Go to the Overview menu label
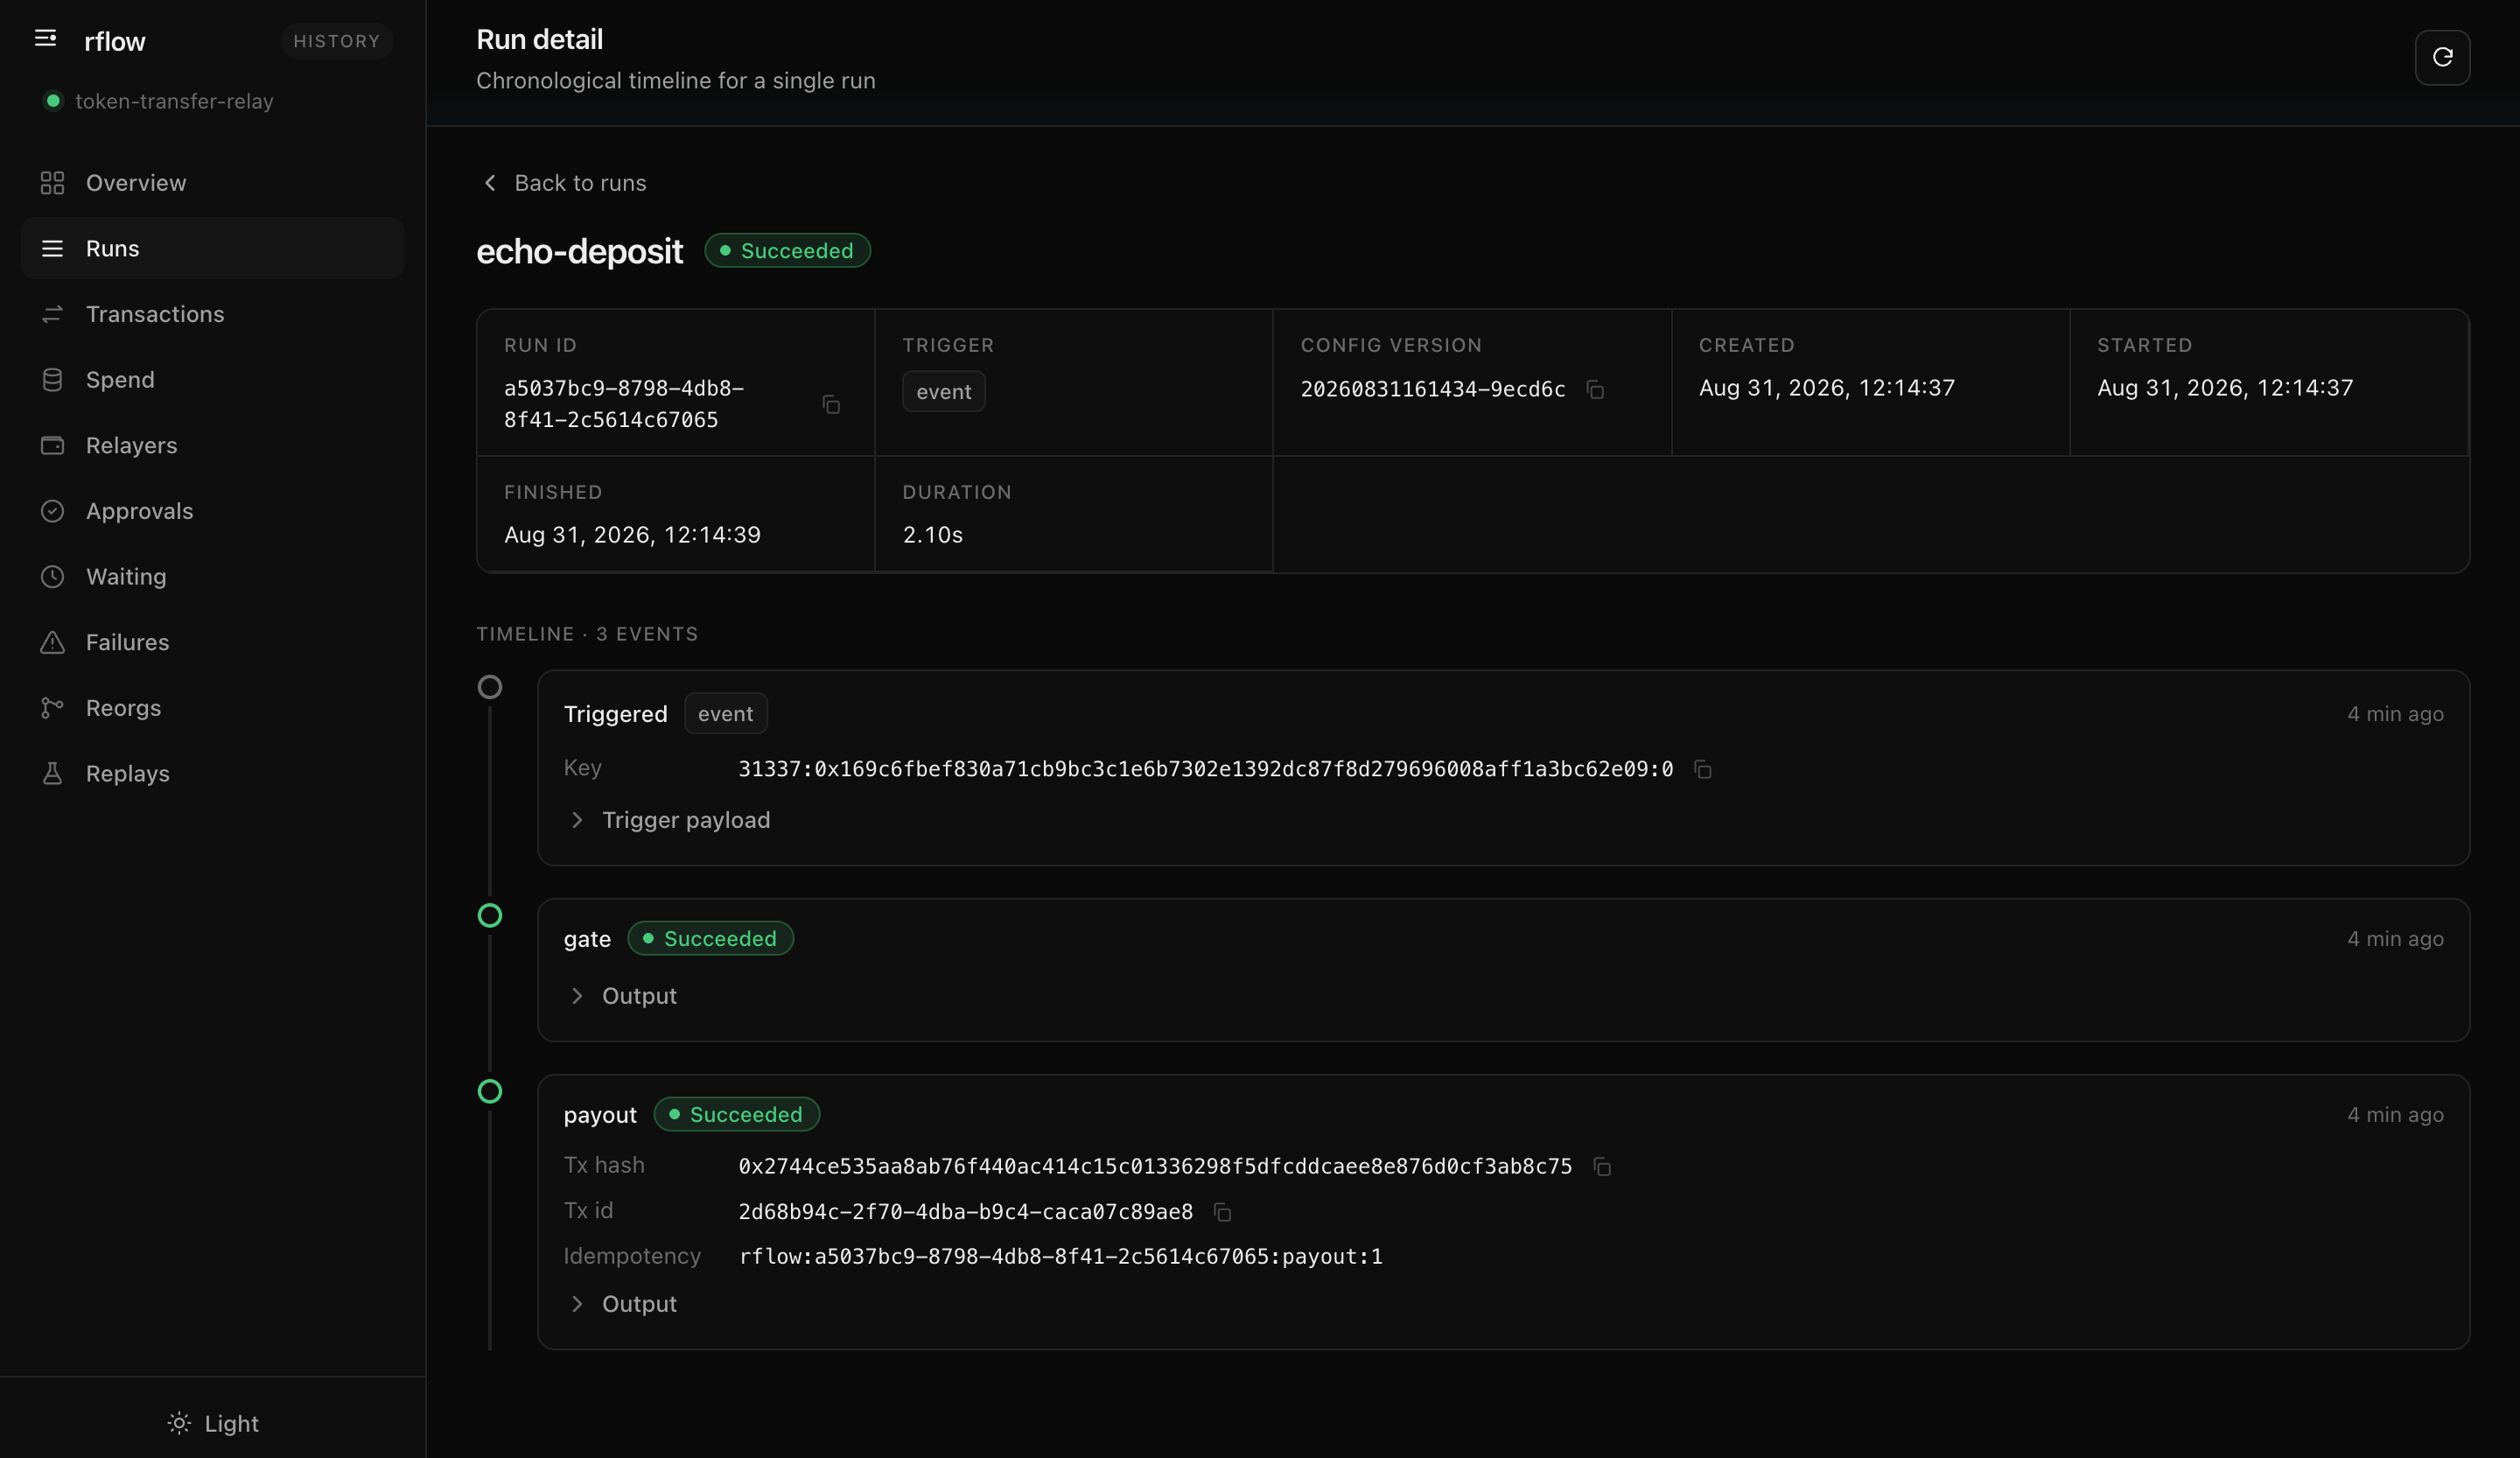2520x1458 pixels. 136,183
